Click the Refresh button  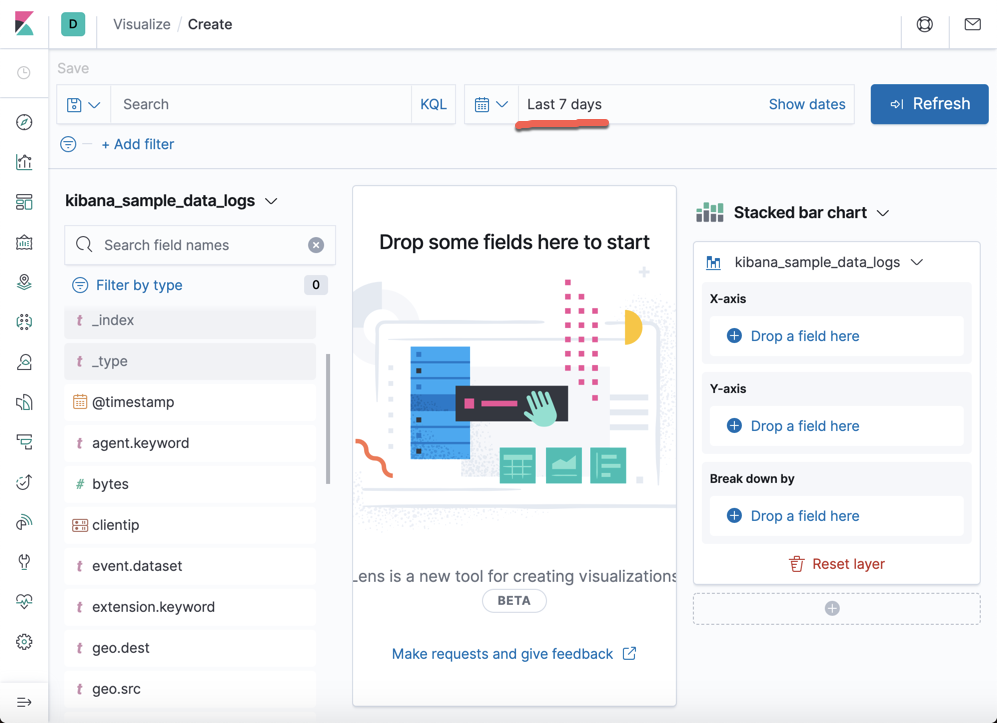(929, 104)
